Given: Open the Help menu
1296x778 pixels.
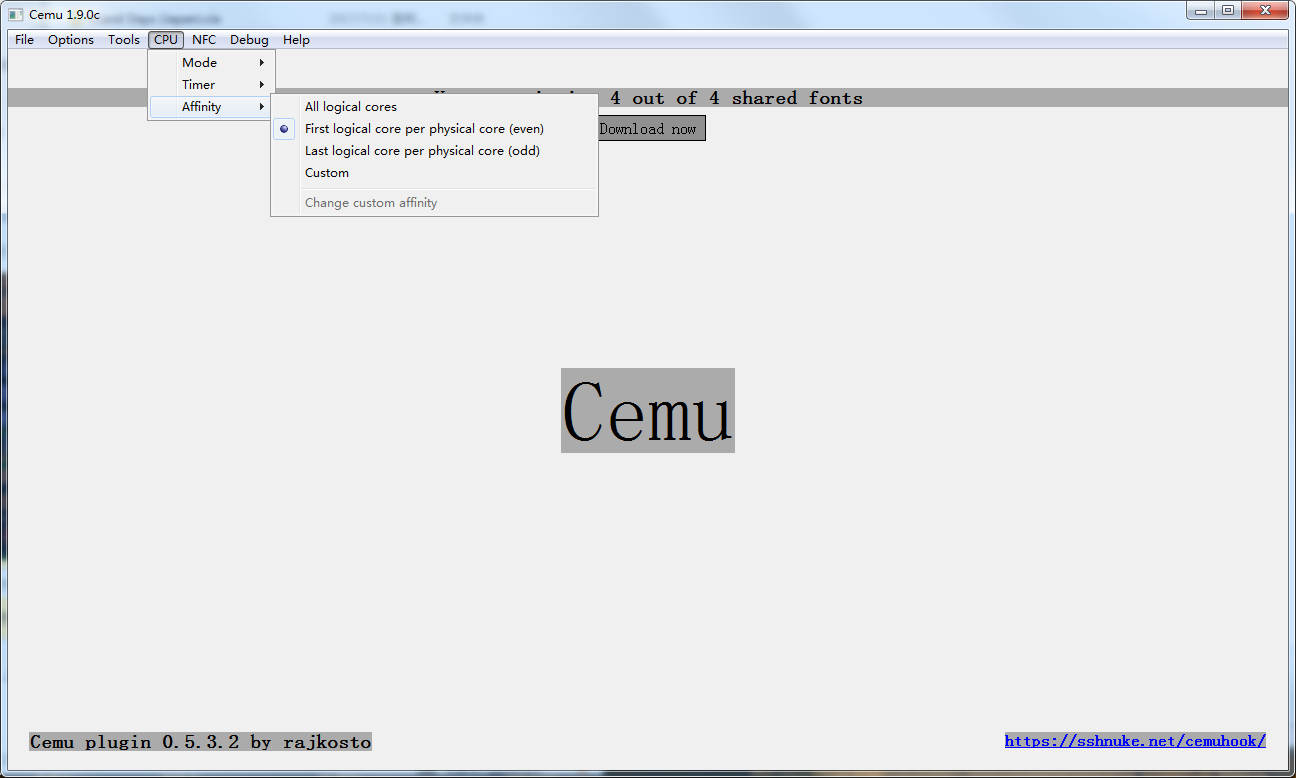Looking at the screenshot, I should coord(296,40).
